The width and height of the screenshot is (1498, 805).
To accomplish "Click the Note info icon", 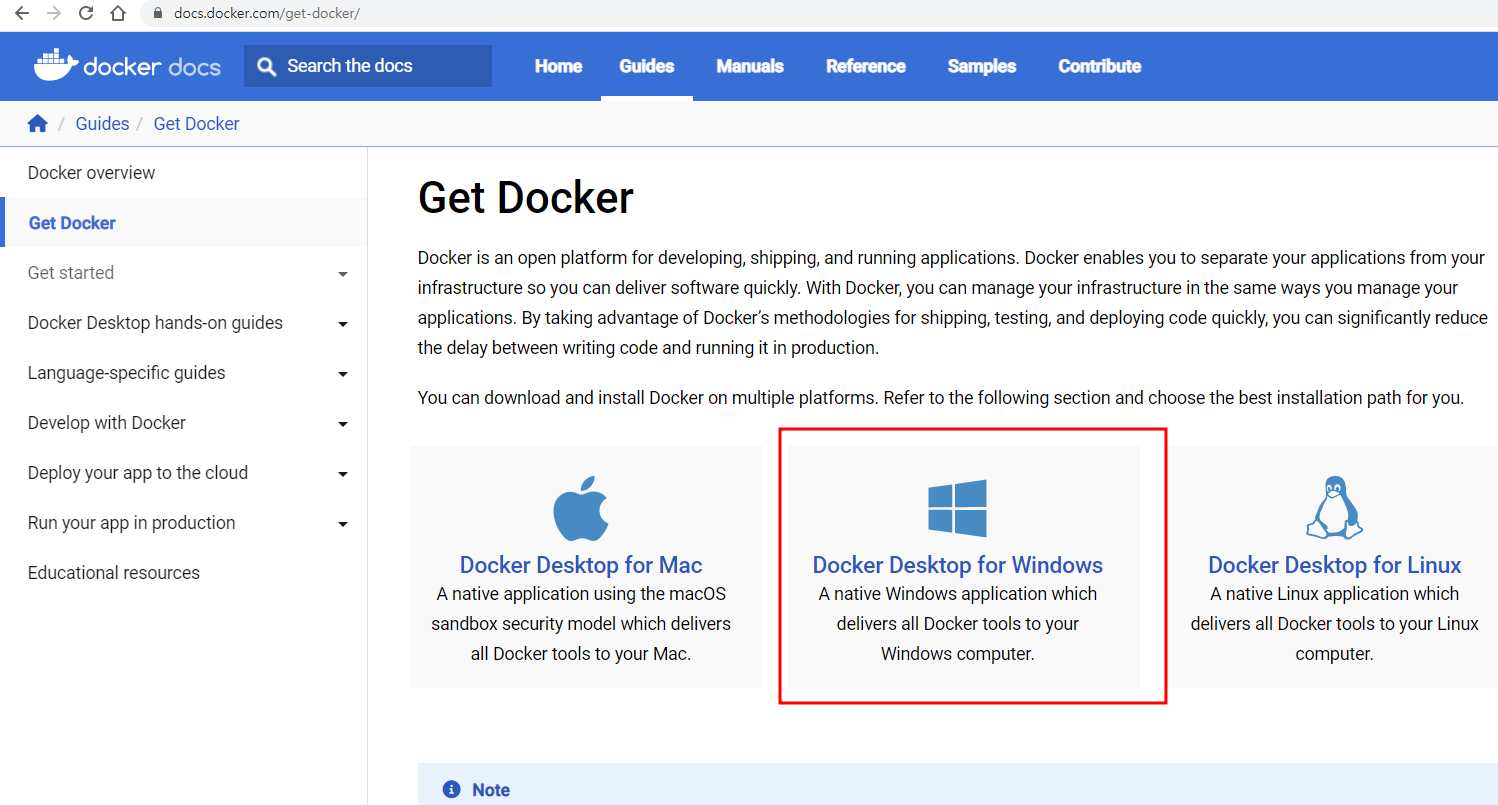I will point(451,790).
